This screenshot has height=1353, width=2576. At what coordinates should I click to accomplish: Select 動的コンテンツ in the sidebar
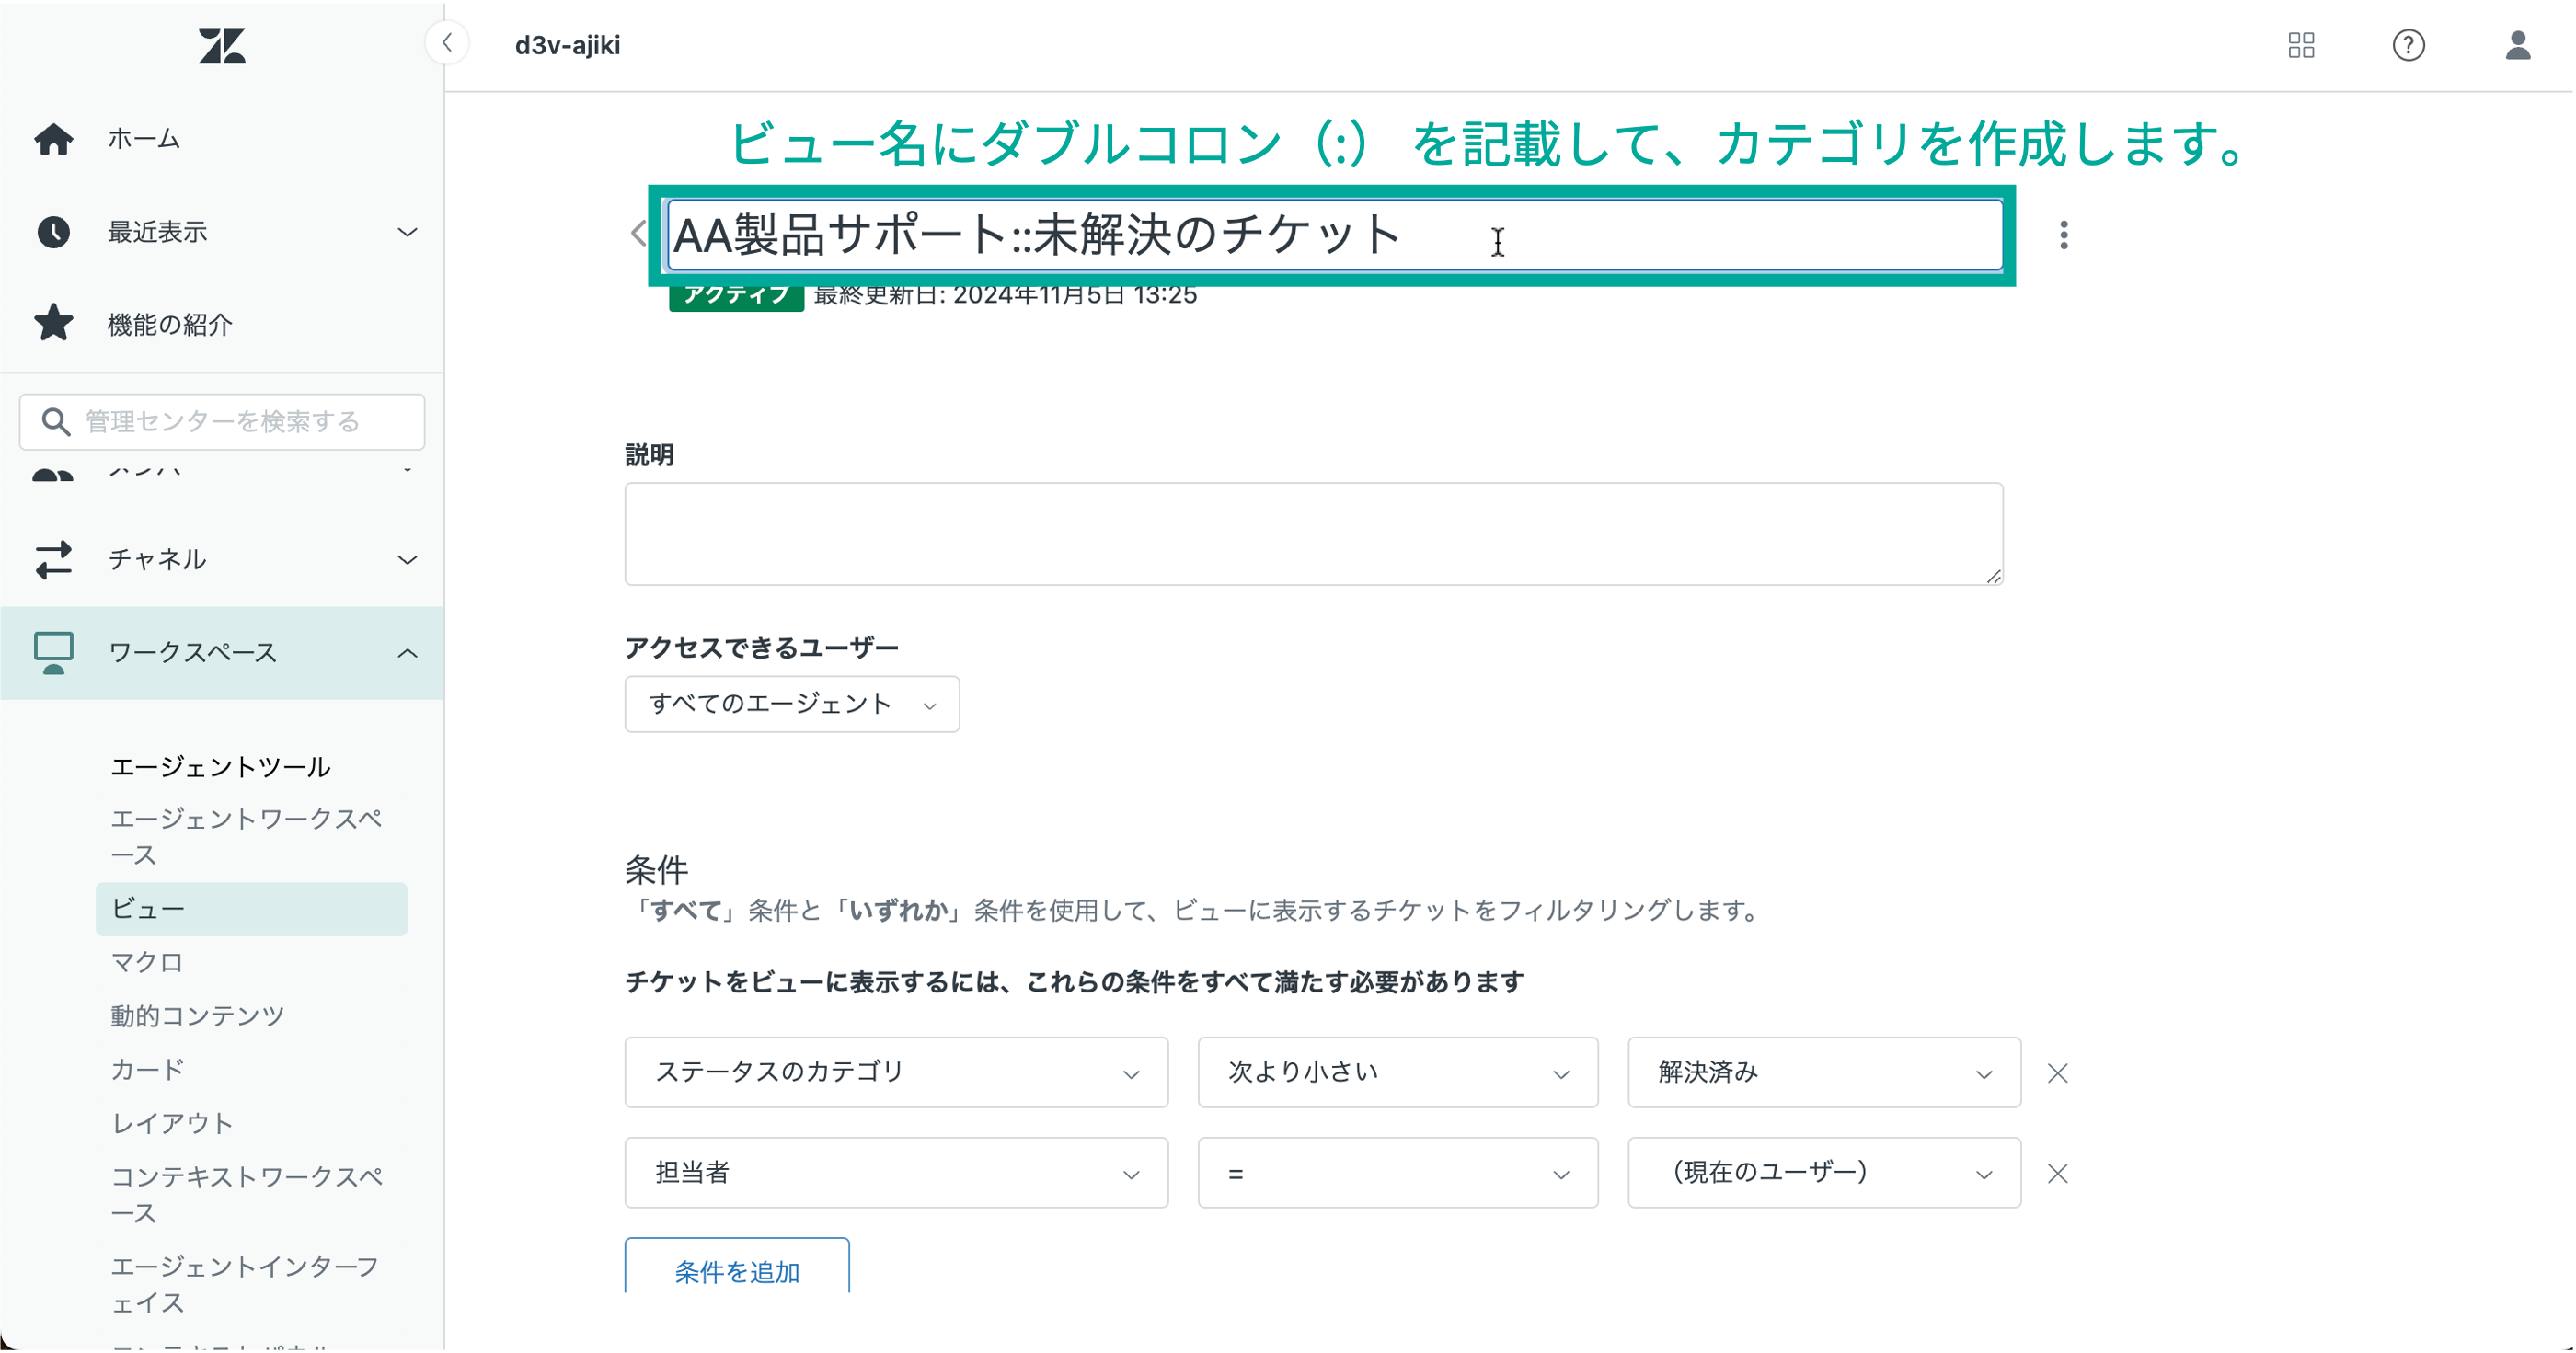(x=196, y=1015)
